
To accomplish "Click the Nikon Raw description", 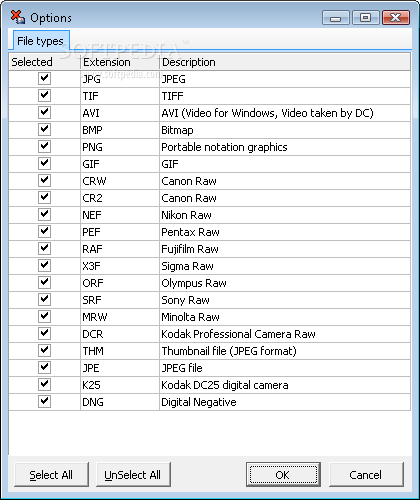I will coord(186,215).
